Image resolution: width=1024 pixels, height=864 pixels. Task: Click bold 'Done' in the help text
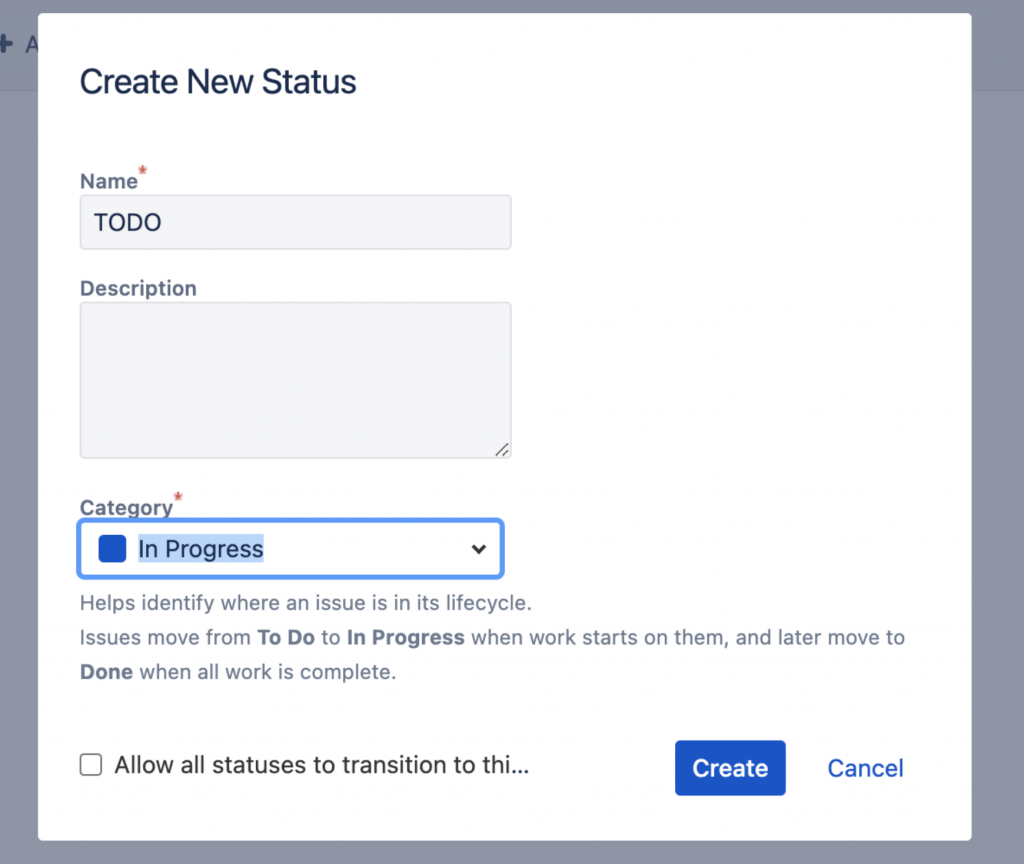(106, 672)
